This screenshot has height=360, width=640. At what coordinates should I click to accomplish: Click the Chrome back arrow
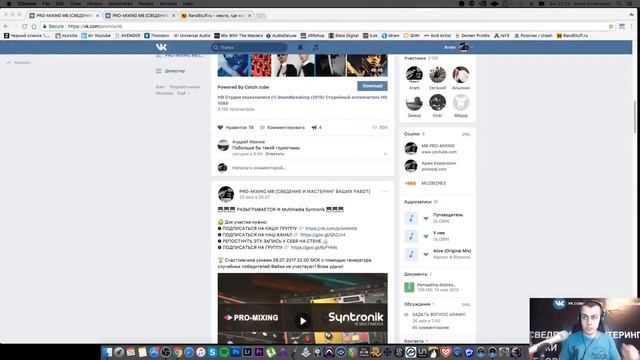[6, 26]
